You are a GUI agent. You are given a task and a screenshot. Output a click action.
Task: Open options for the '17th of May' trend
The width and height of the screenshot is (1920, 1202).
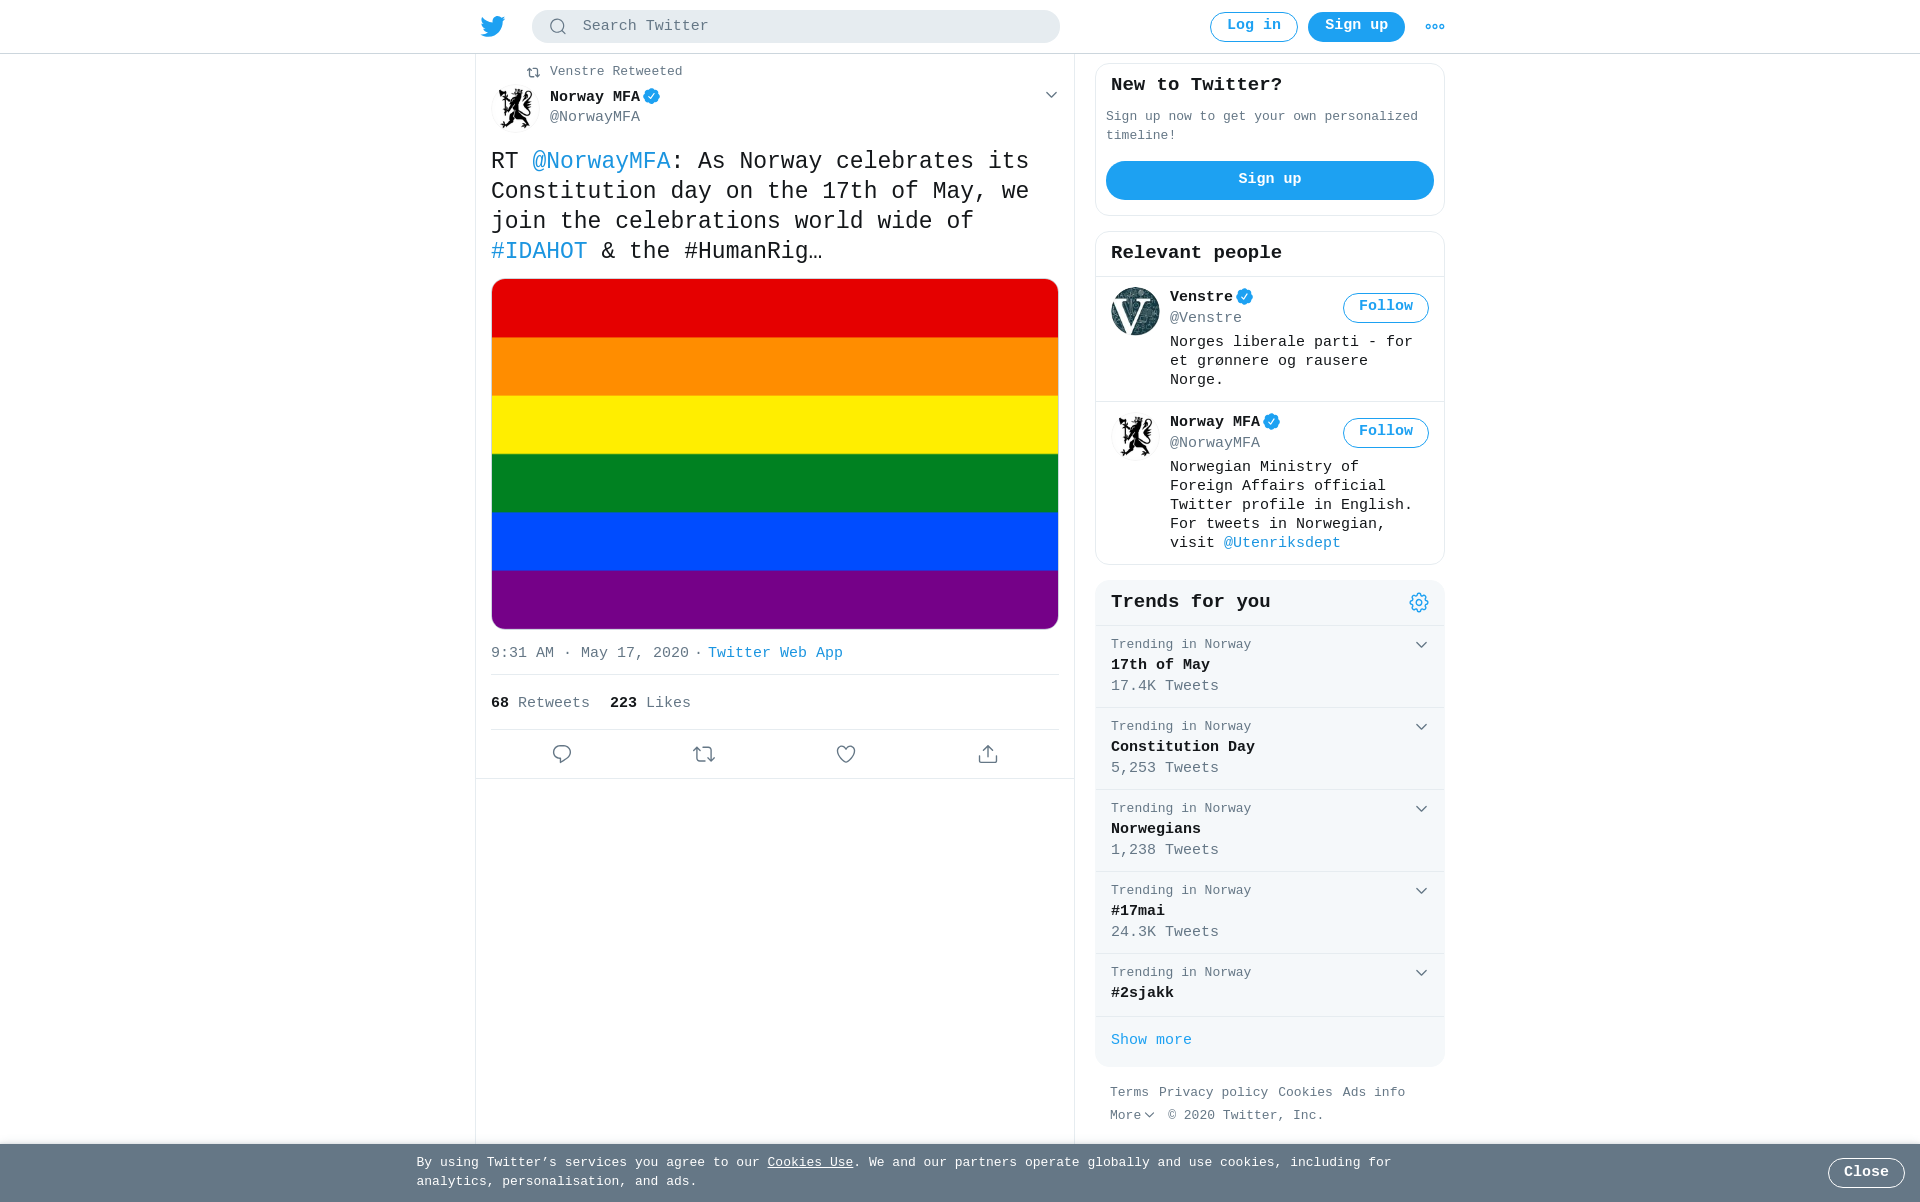1421,645
